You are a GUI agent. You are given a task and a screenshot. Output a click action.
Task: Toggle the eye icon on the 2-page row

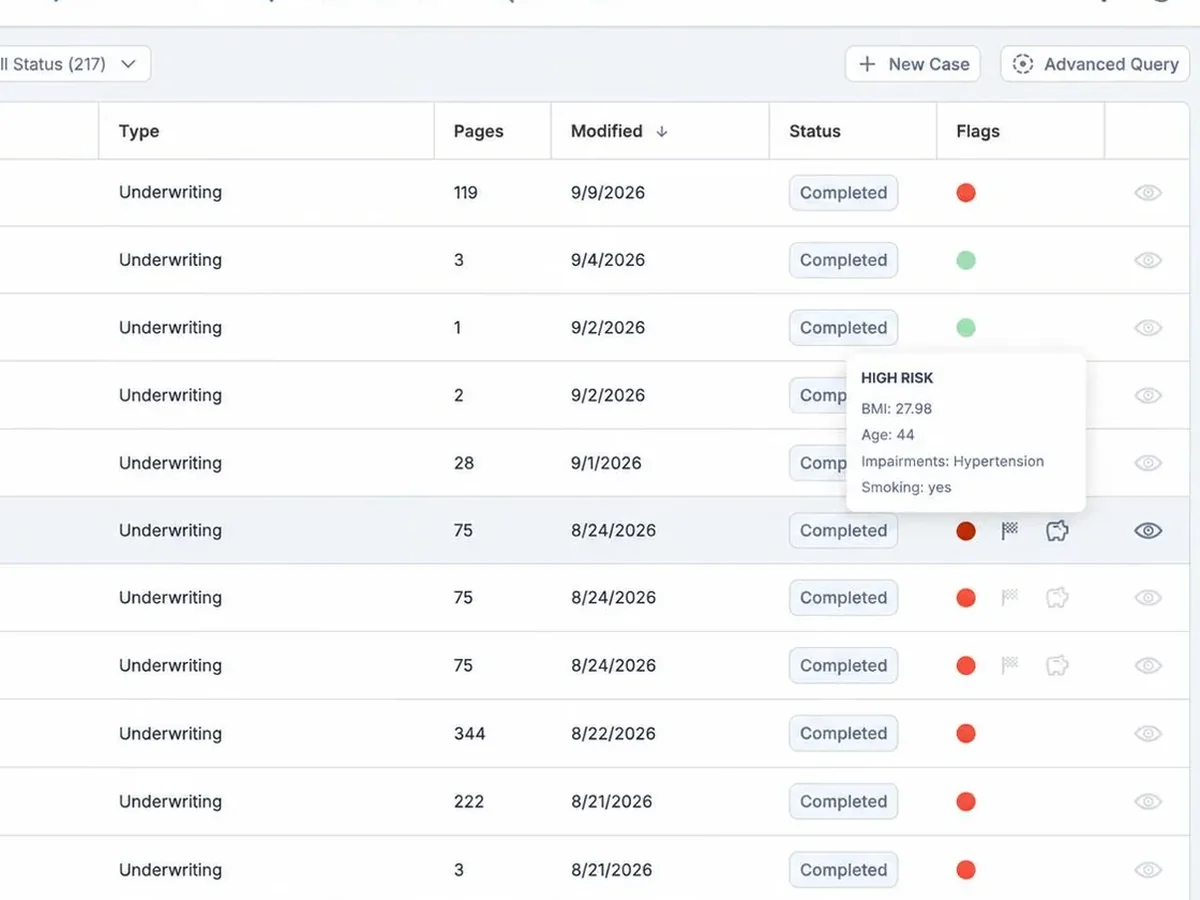pyautogui.click(x=1148, y=395)
